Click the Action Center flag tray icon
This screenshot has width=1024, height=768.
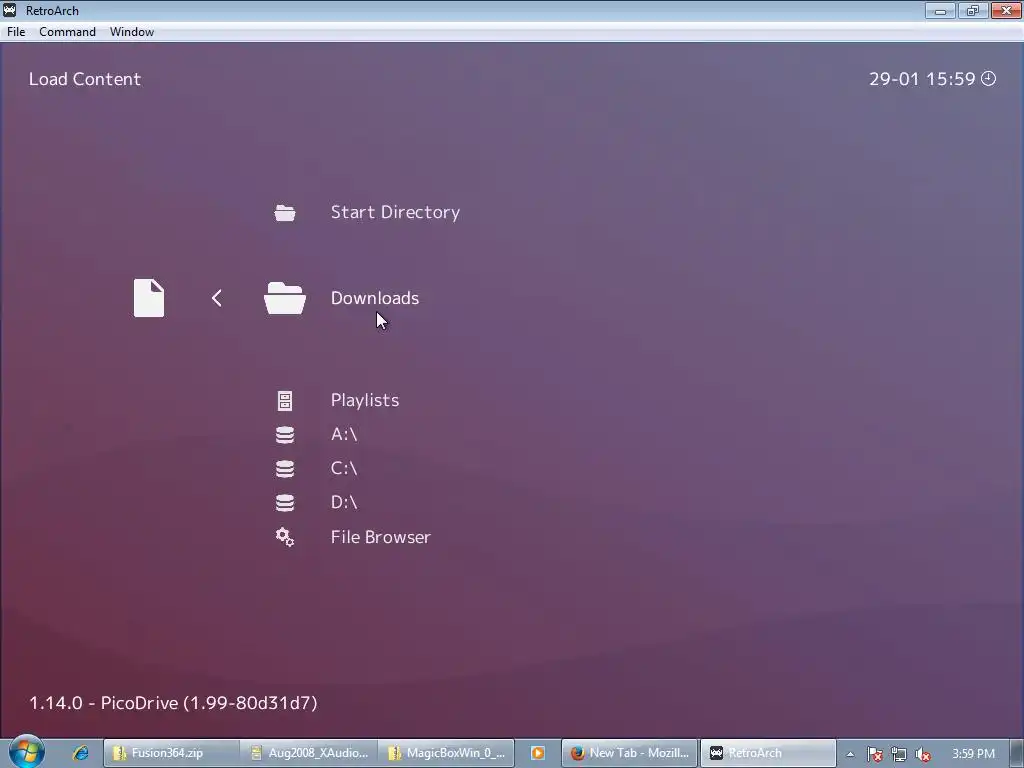point(874,754)
